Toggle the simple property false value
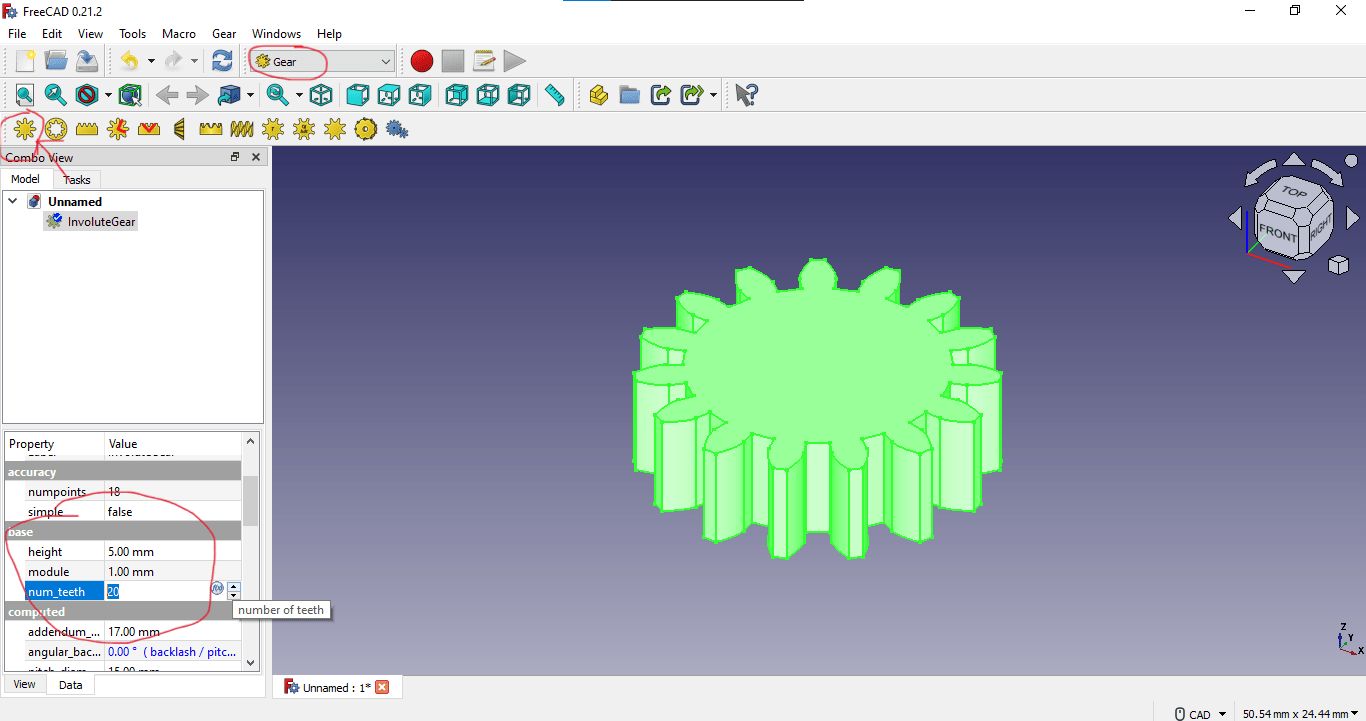The width and height of the screenshot is (1366, 721). (x=172, y=512)
